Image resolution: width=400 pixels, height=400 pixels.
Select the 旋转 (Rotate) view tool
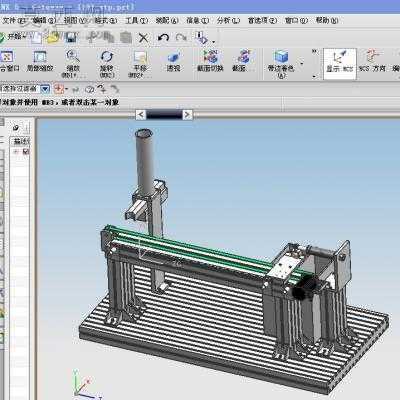click(x=107, y=64)
